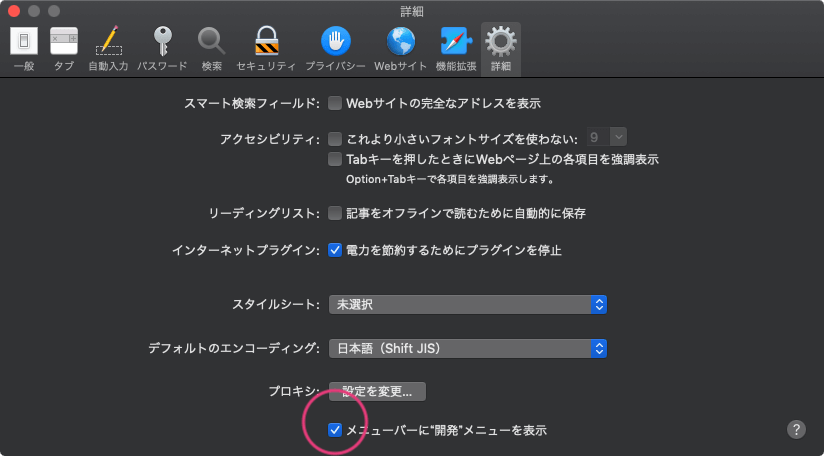Enable Tabキー highlight items checkbox

(x=336, y=160)
